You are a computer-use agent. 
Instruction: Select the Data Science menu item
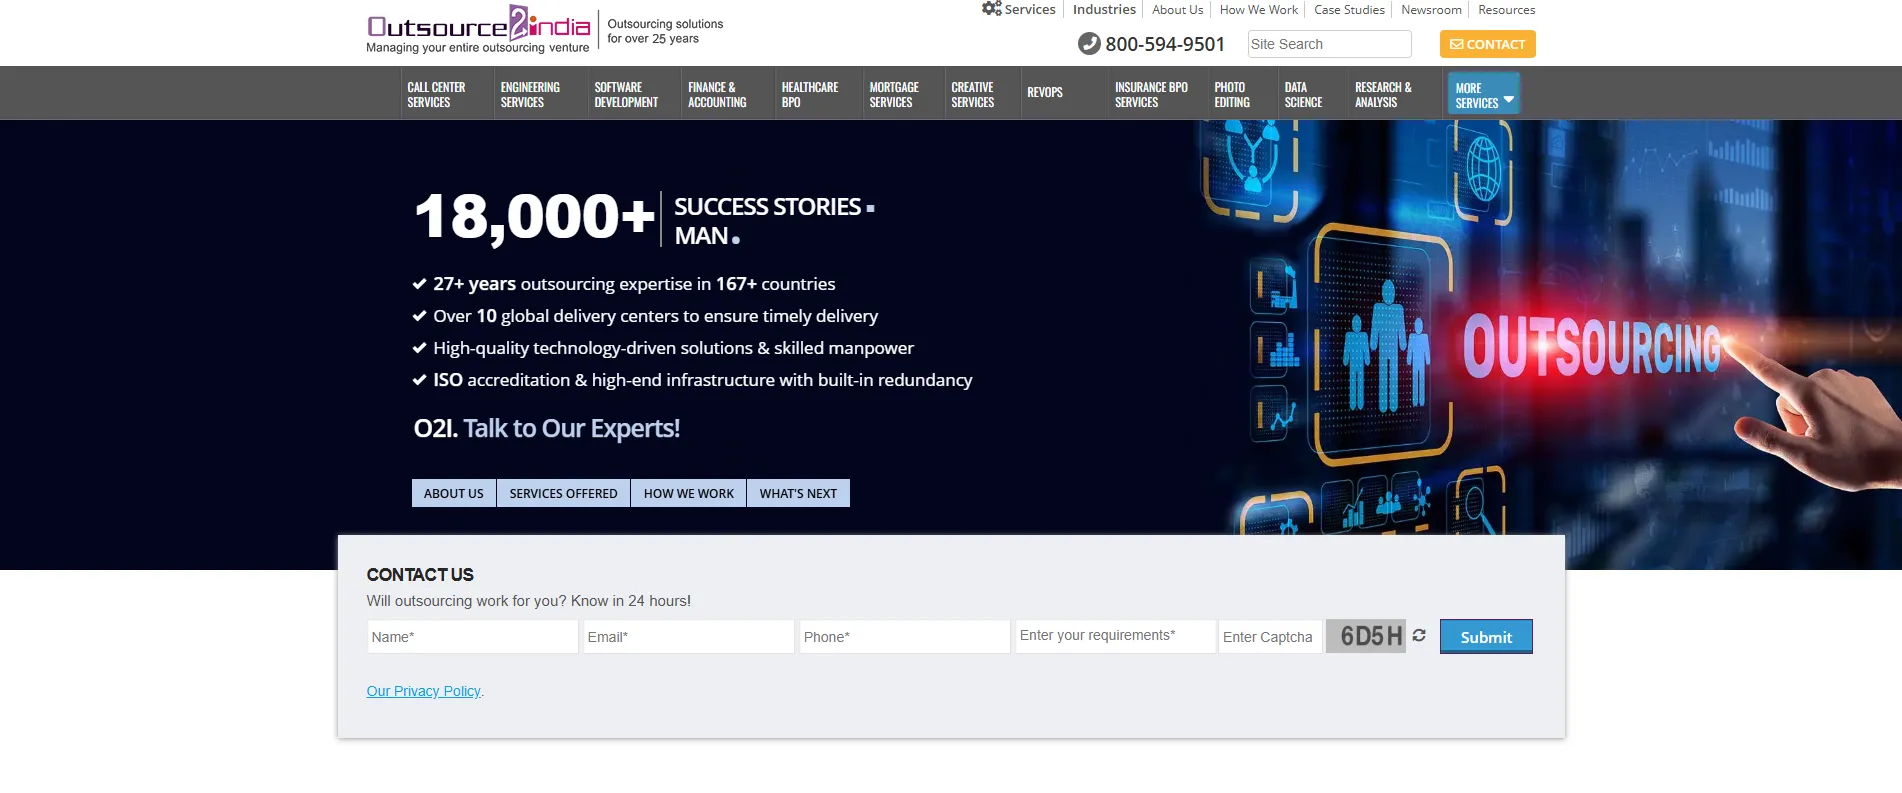(x=1303, y=94)
